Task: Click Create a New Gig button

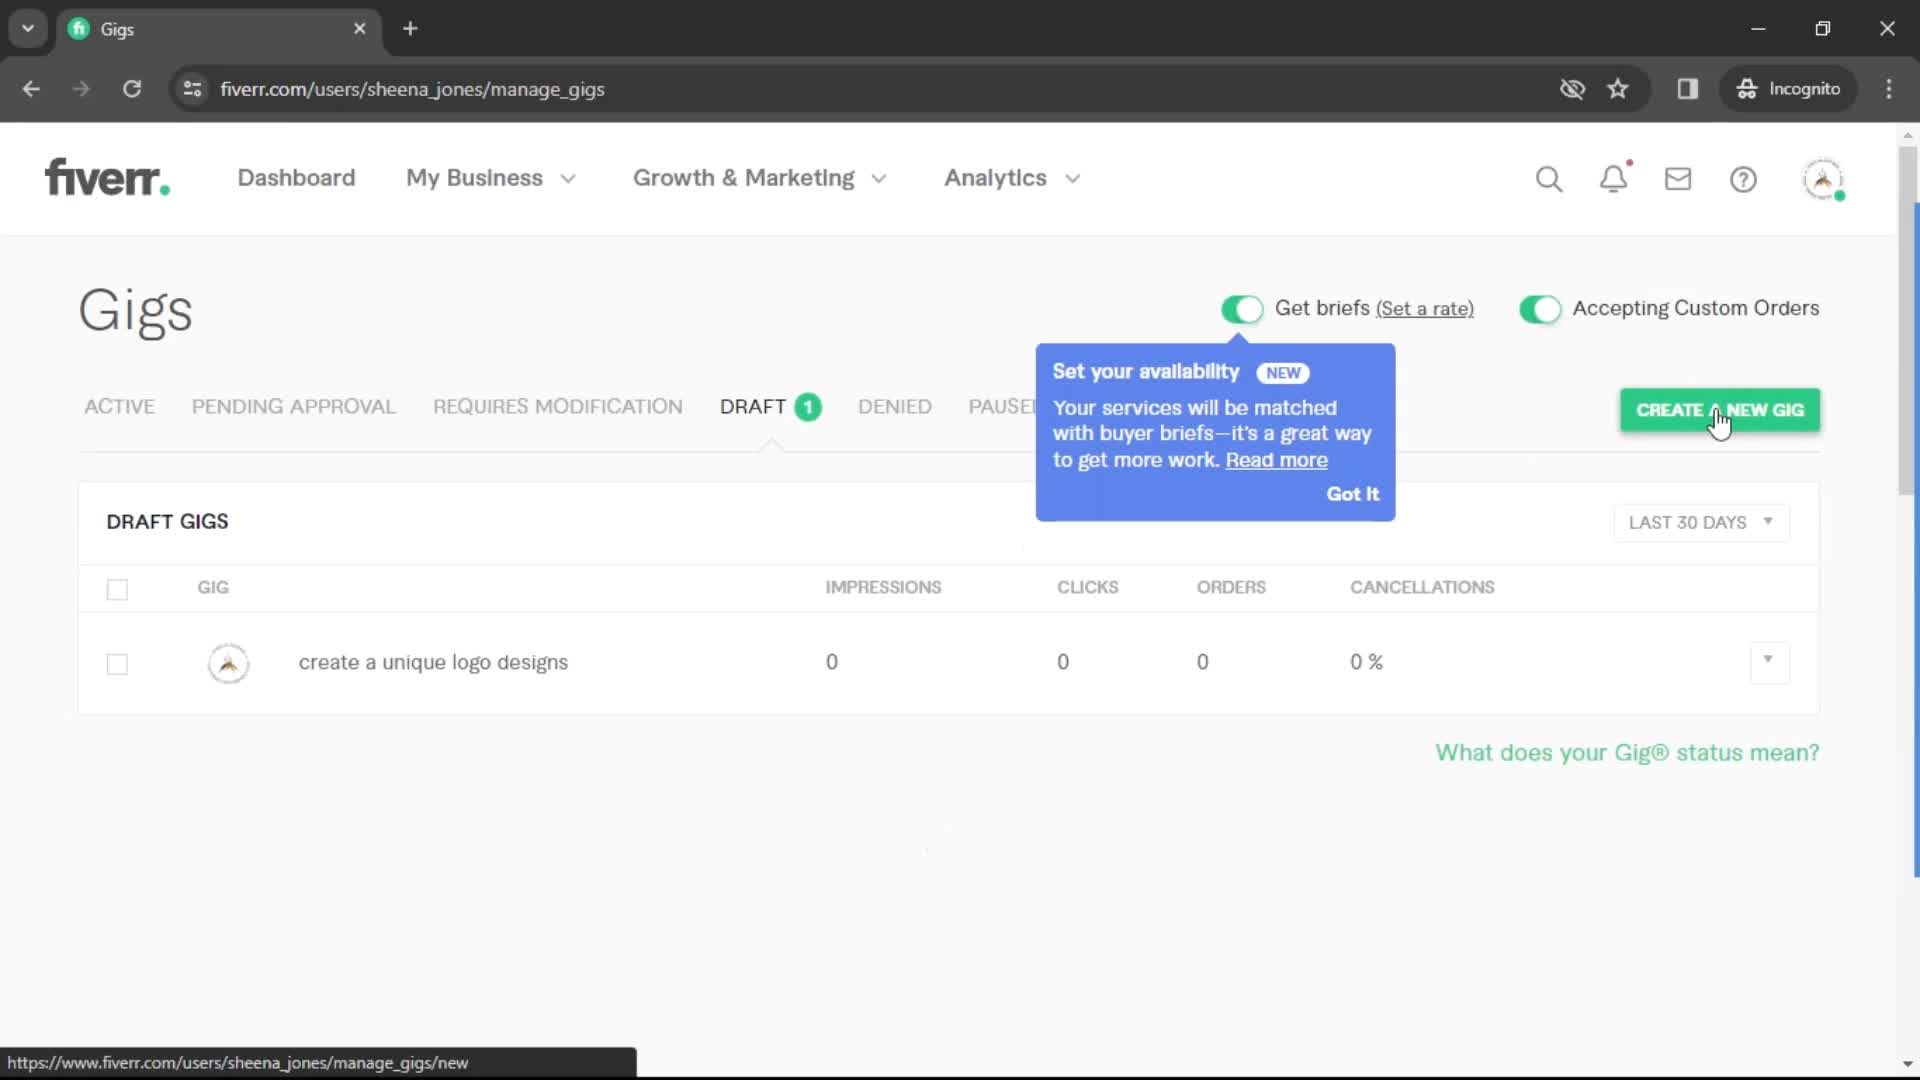Action: pyautogui.click(x=1719, y=410)
